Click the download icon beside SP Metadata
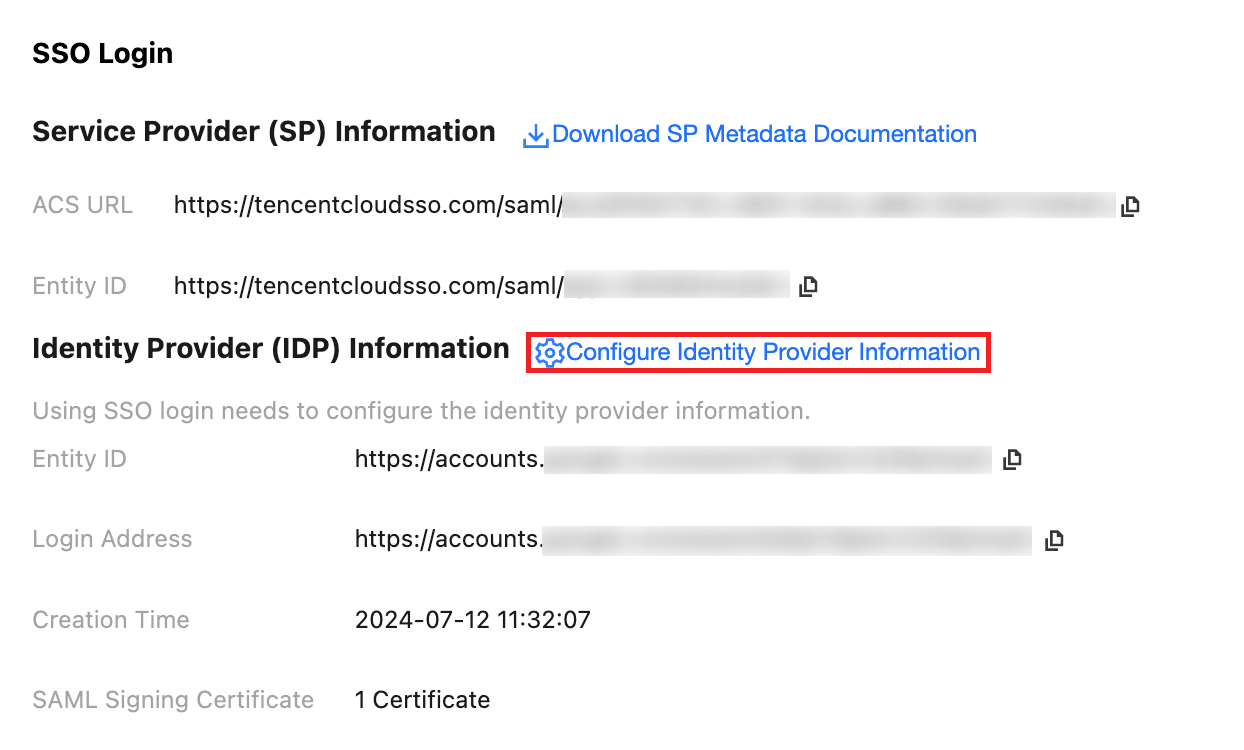This screenshot has width=1244, height=750. pos(536,135)
